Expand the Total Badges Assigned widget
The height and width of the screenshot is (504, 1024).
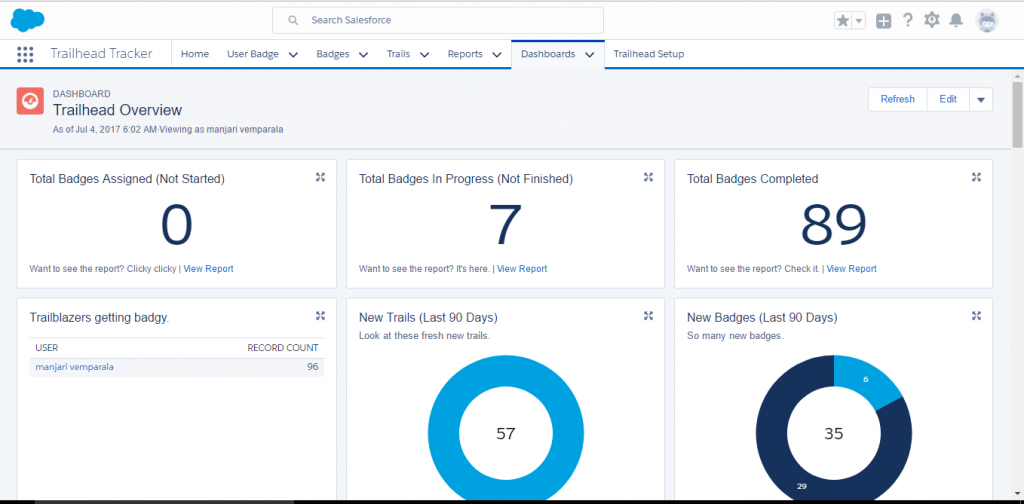click(x=320, y=177)
